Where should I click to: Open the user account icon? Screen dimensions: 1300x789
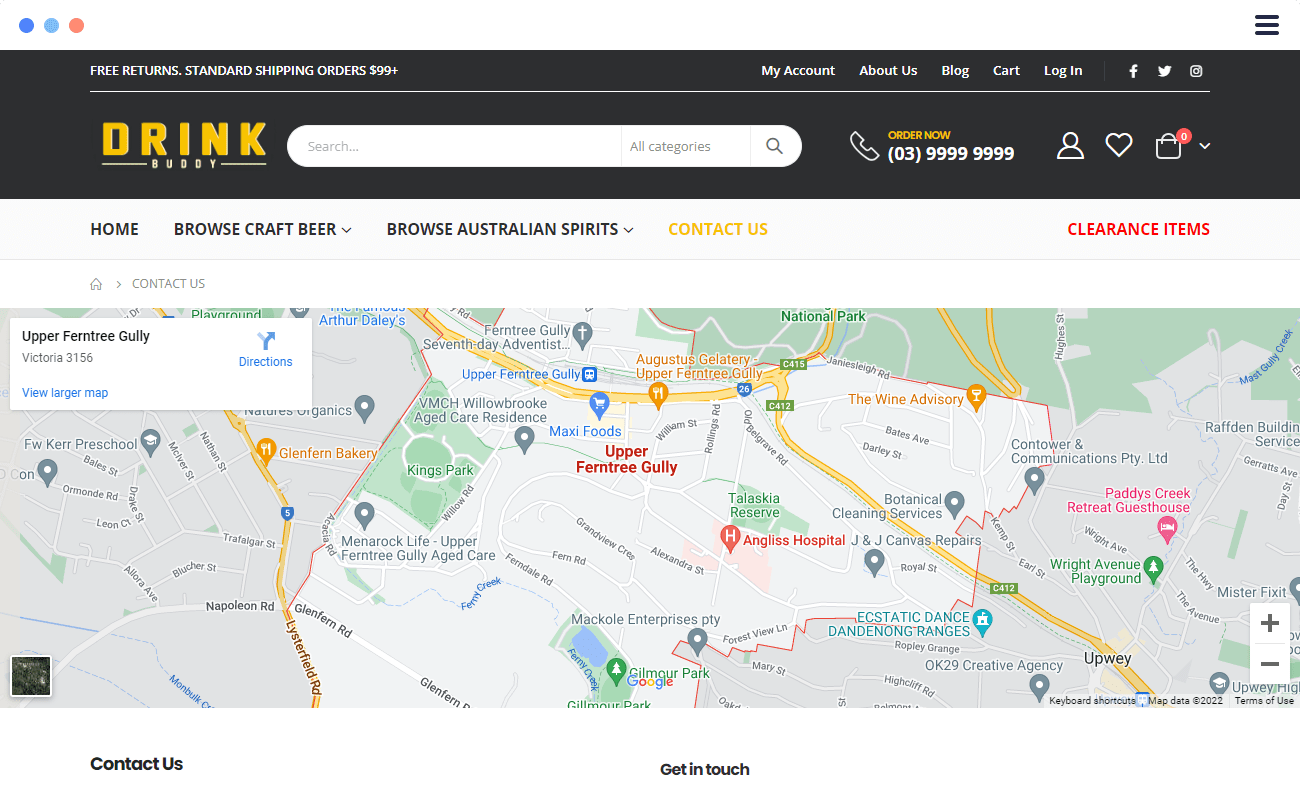[1070, 146]
